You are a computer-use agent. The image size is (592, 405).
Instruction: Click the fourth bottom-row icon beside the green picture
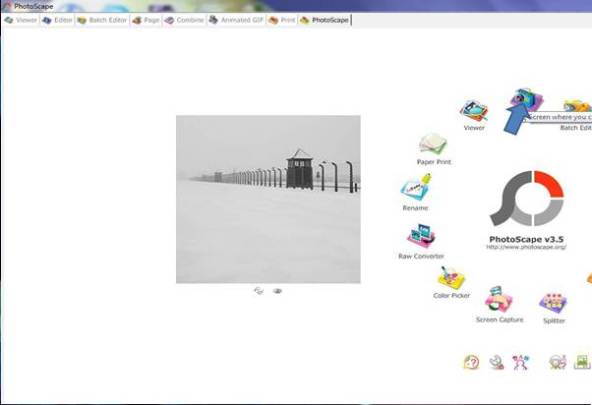click(x=558, y=362)
